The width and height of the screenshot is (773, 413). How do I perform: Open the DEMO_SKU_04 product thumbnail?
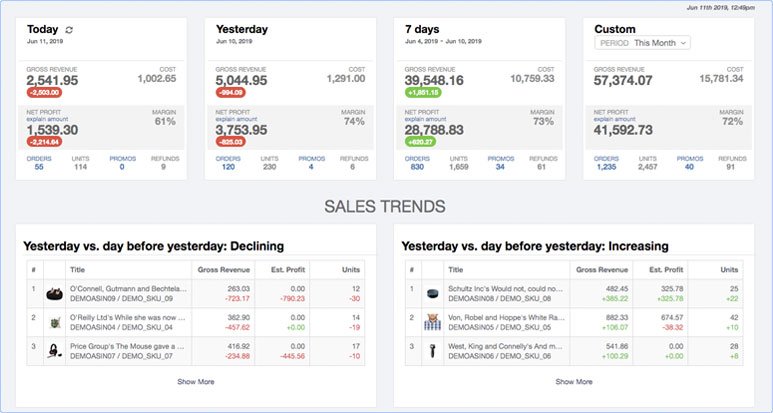[x=55, y=323]
